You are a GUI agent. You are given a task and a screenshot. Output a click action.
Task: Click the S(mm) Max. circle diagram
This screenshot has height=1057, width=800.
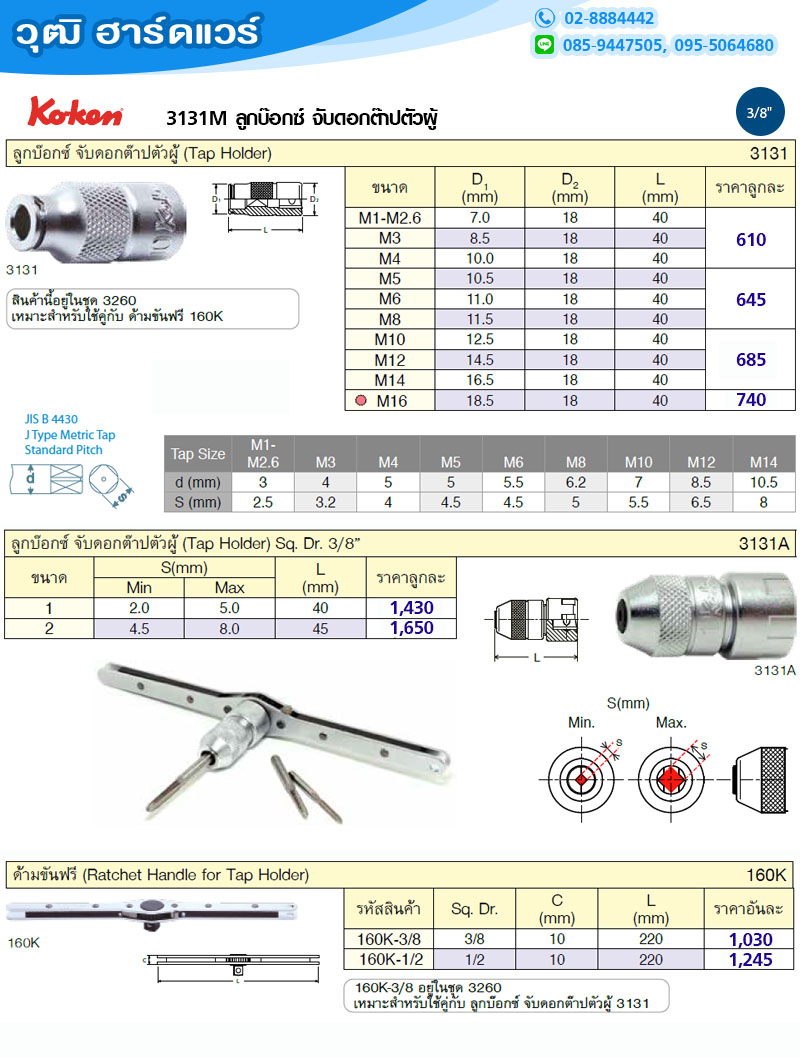click(x=671, y=779)
